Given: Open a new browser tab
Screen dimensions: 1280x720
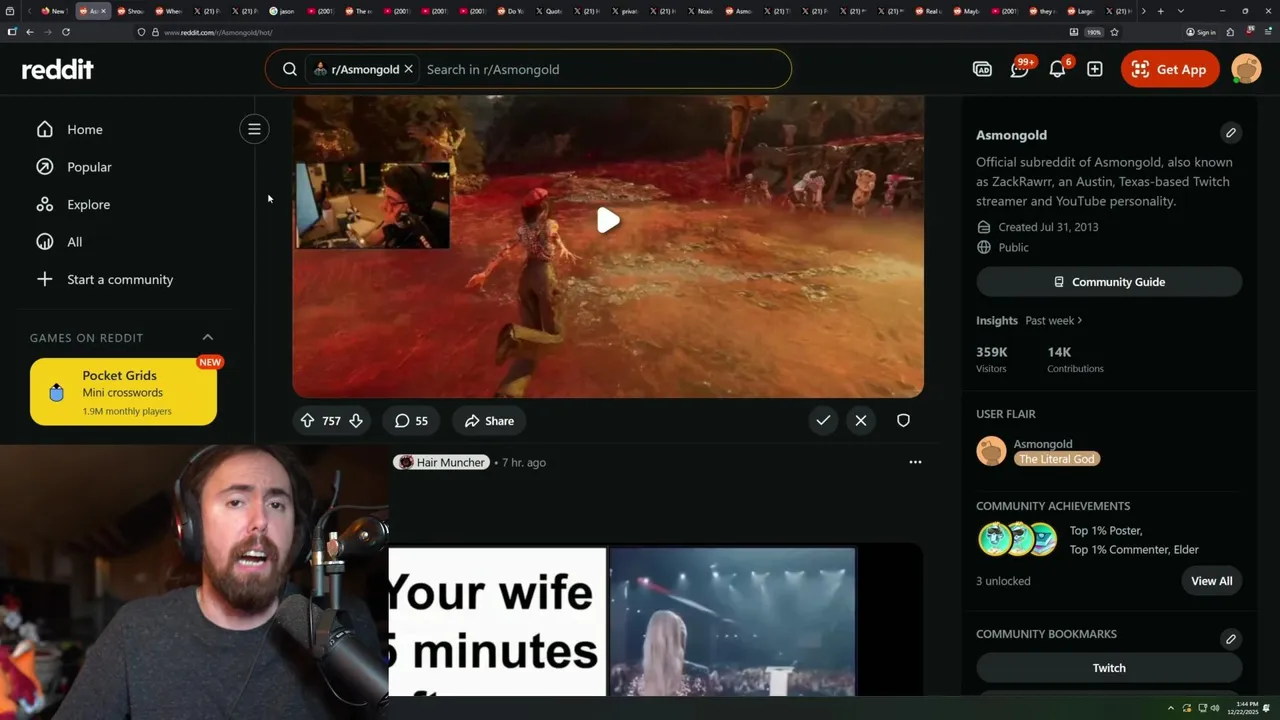Looking at the screenshot, I should (1160, 11).
